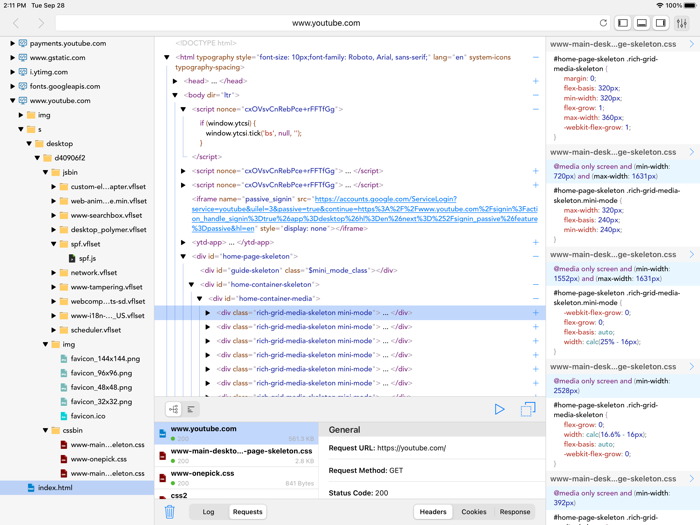Viewport: 700px width, 525px height.
Task: Tap the www.youtube.com address bar
Action: coord(326,23)
